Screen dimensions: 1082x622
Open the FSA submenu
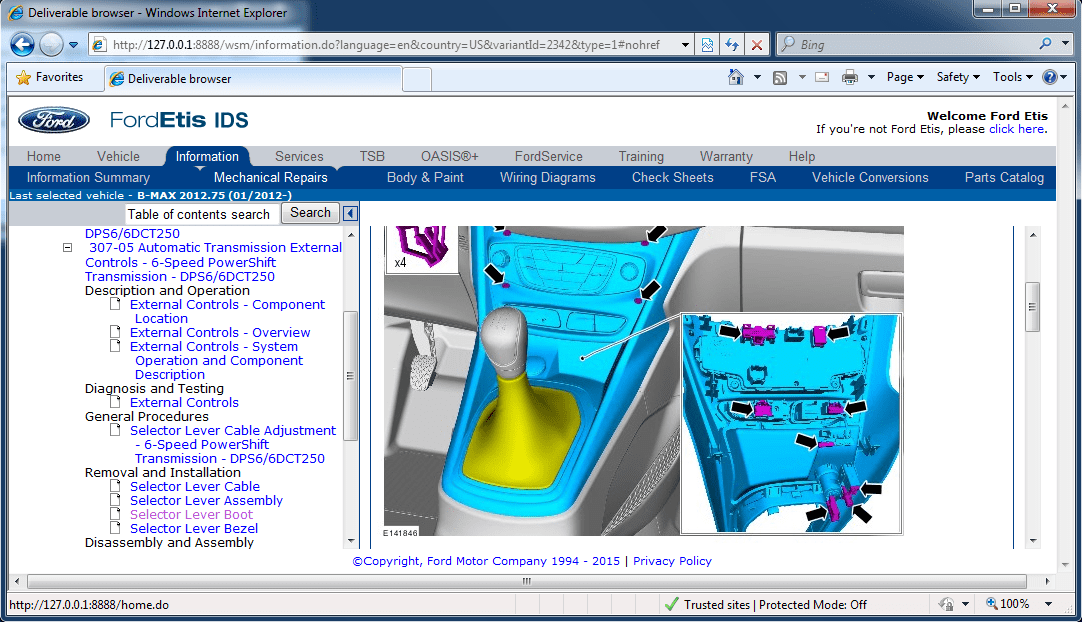pos(763,177)
